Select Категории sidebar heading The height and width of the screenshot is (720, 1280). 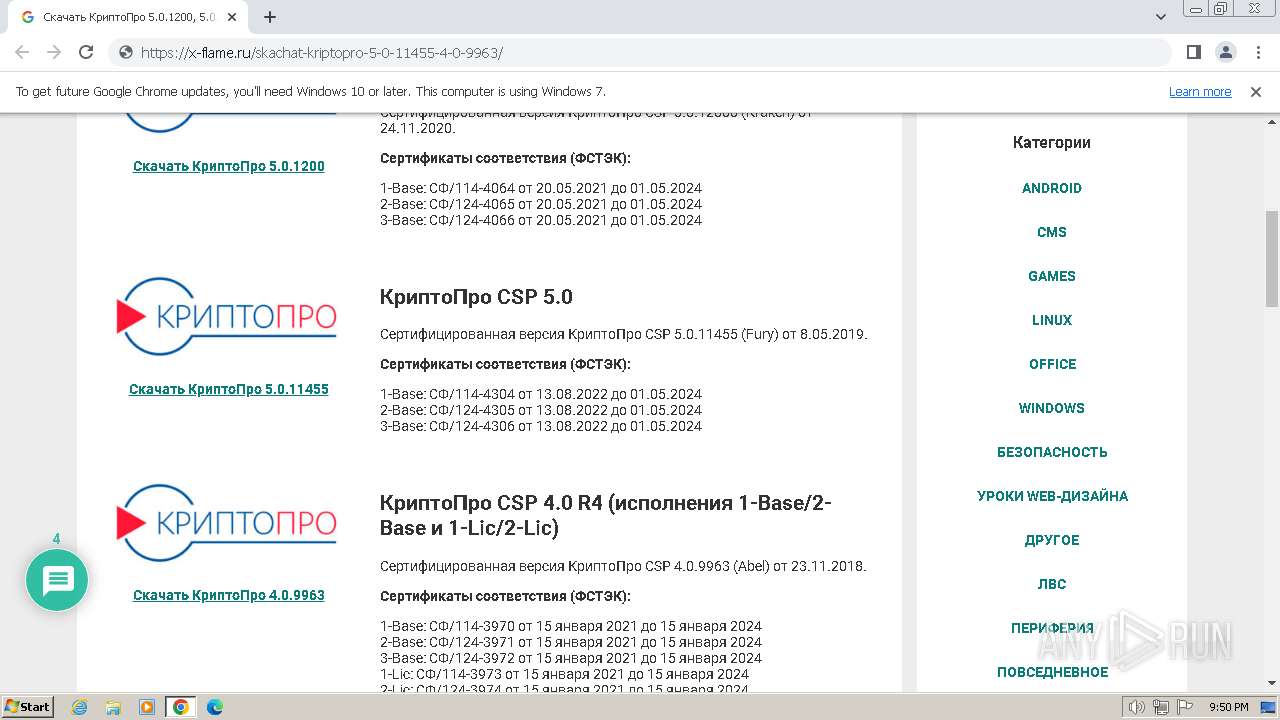tap(1052, 142)
